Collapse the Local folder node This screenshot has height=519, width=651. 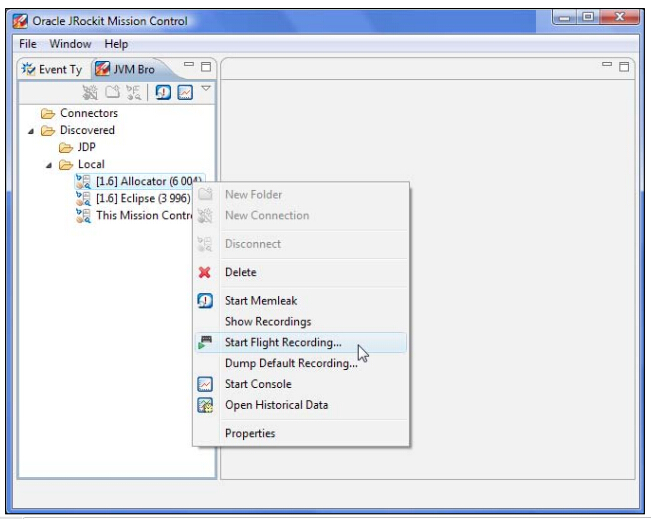pos(48,165)
